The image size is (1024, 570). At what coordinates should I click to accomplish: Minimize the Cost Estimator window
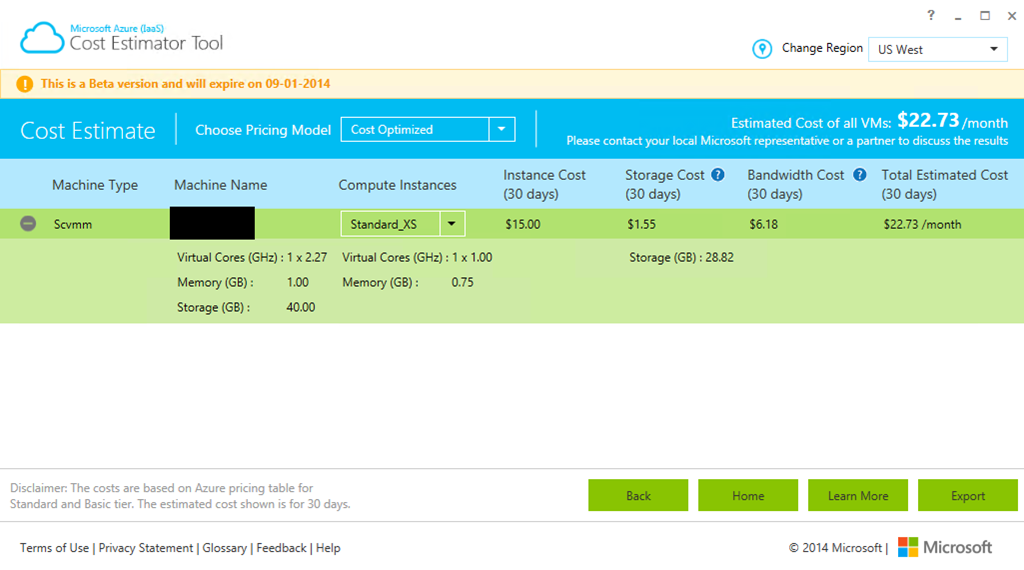(x=958, y=15)
